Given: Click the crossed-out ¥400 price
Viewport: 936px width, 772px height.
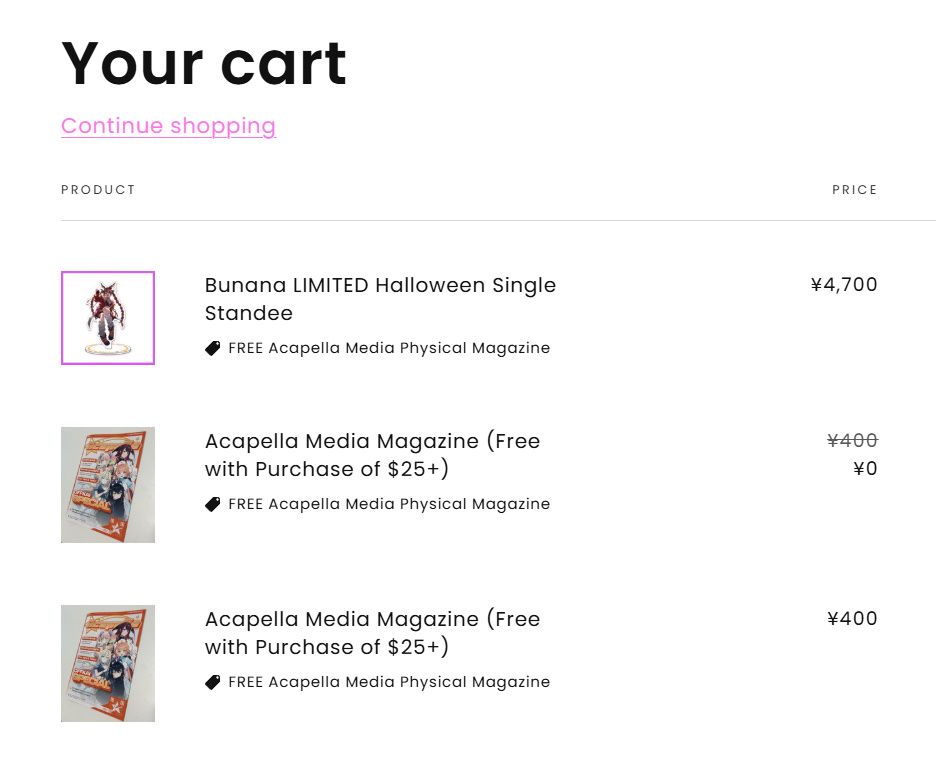Looking at the screenshot, I should [x=852, y=441].
